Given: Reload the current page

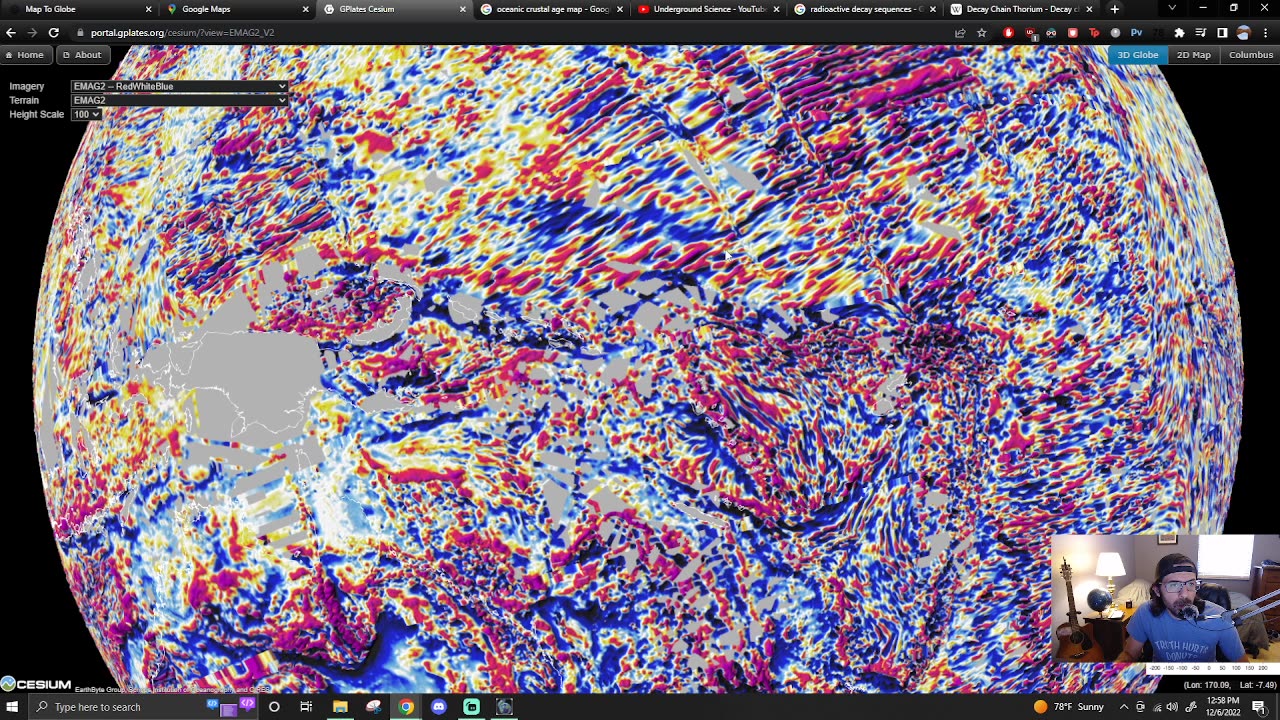Looking at the screenshot, I should coord(54,33).
